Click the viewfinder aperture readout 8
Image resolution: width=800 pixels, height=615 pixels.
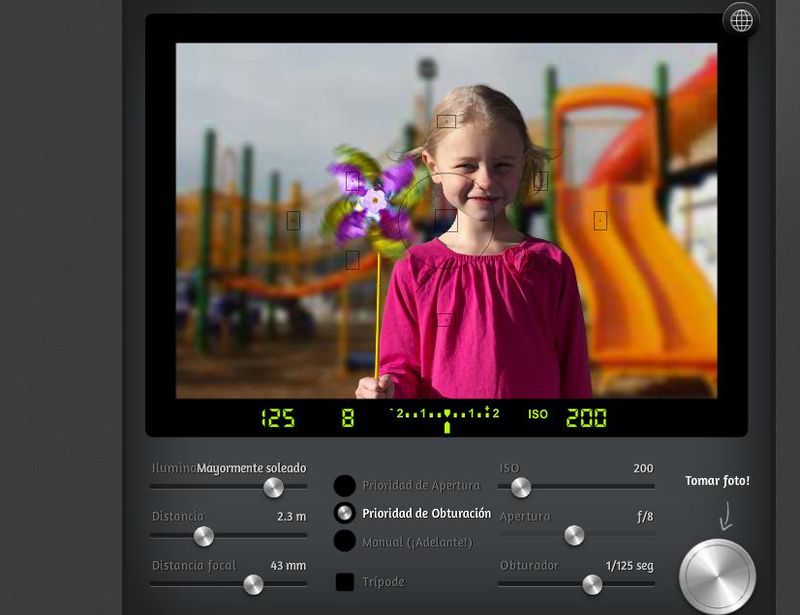[347, 417]
